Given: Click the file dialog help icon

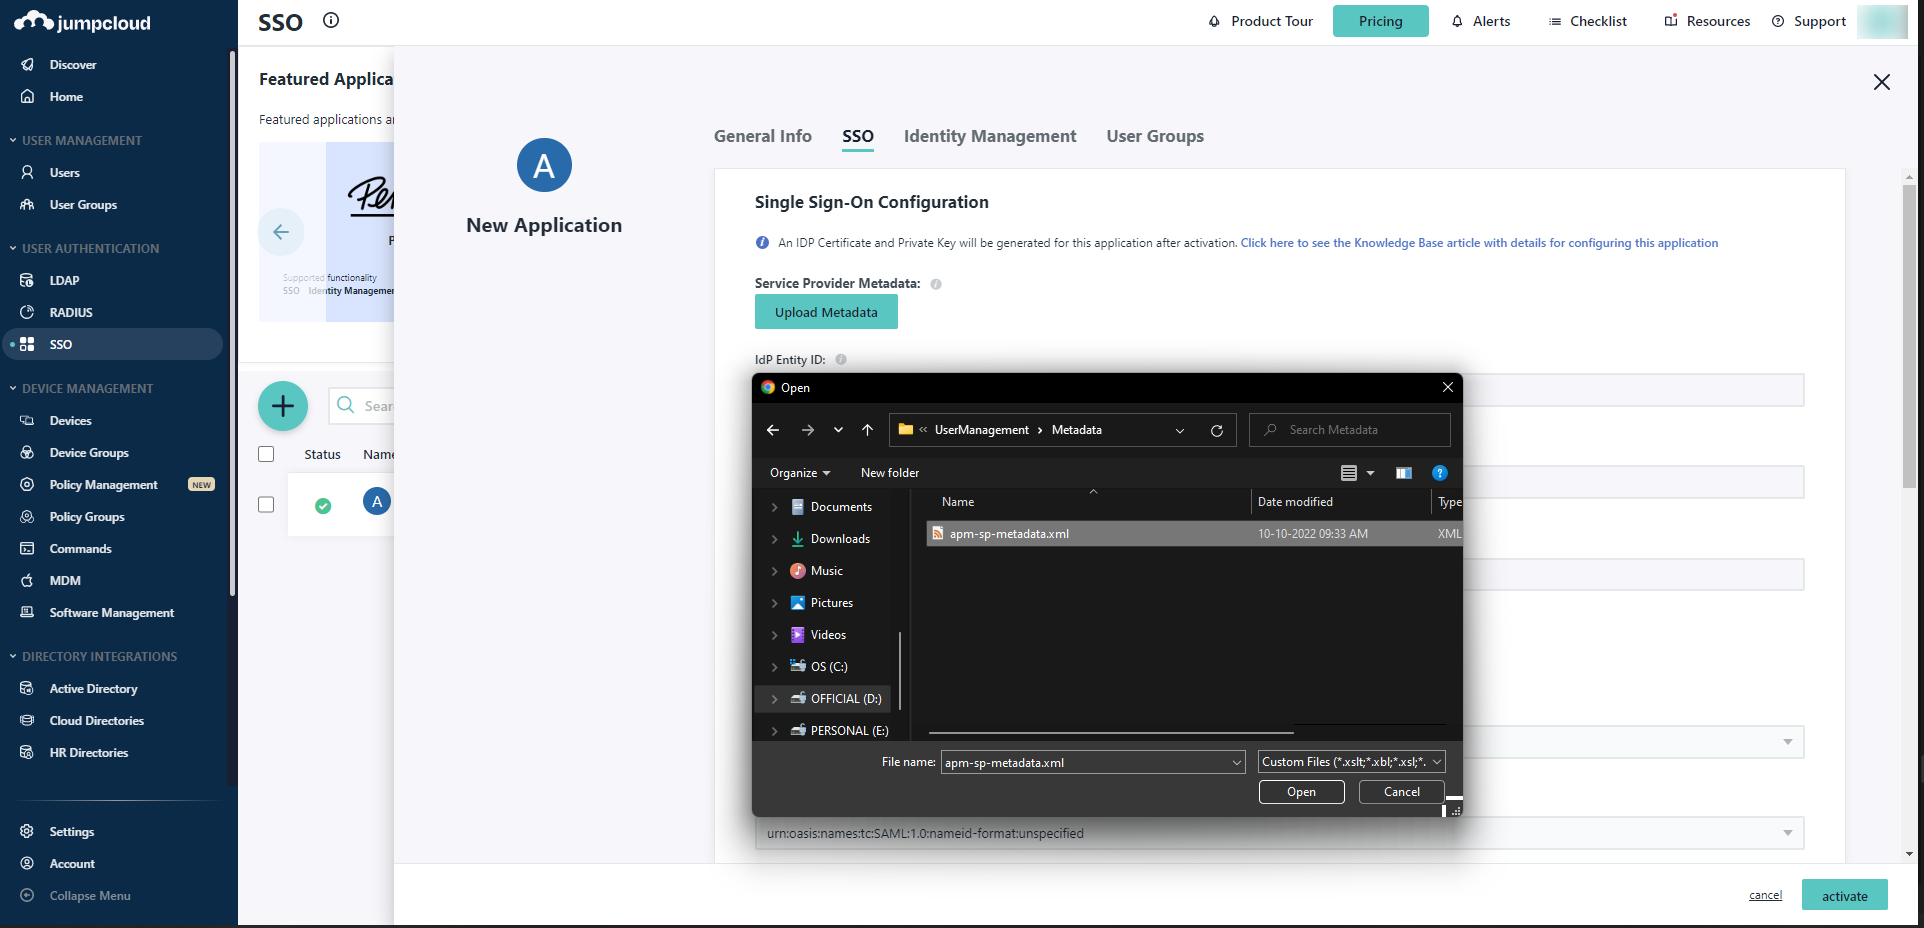Looking at the screenshot, I should 1440,473.
